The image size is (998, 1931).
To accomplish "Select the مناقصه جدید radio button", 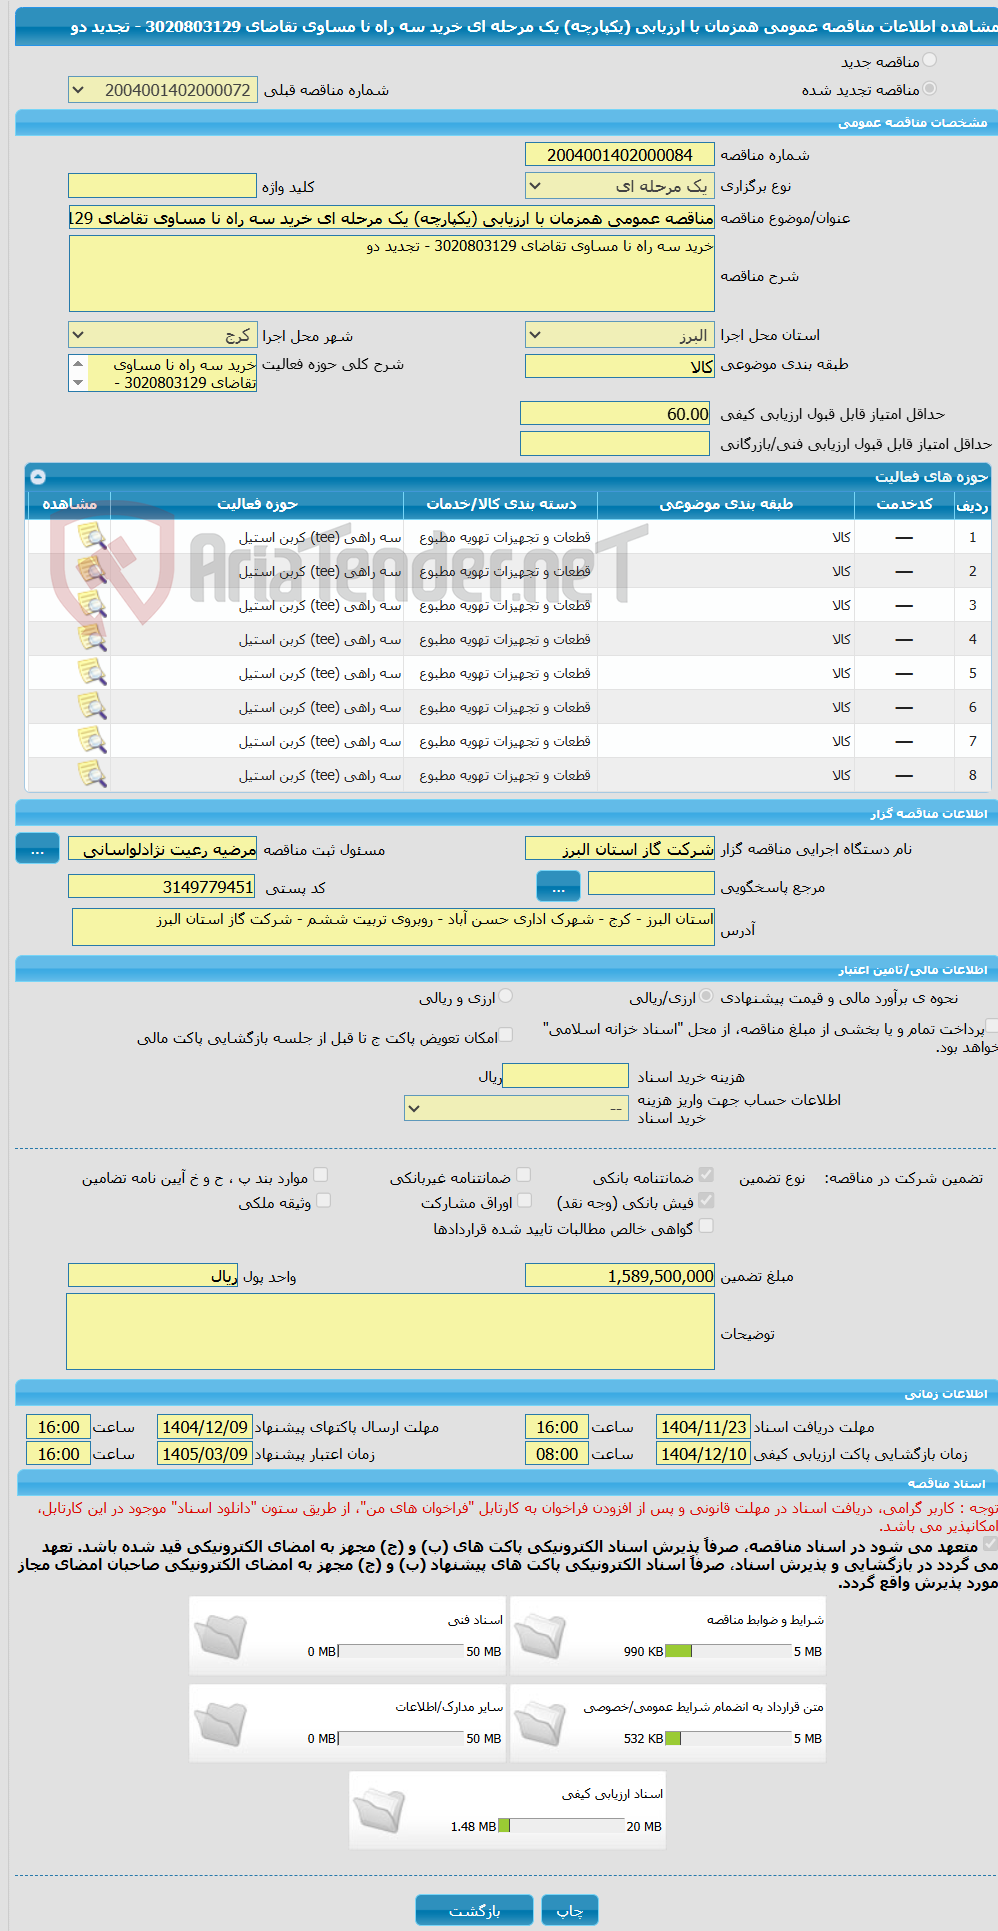I will tap(930, 61).
